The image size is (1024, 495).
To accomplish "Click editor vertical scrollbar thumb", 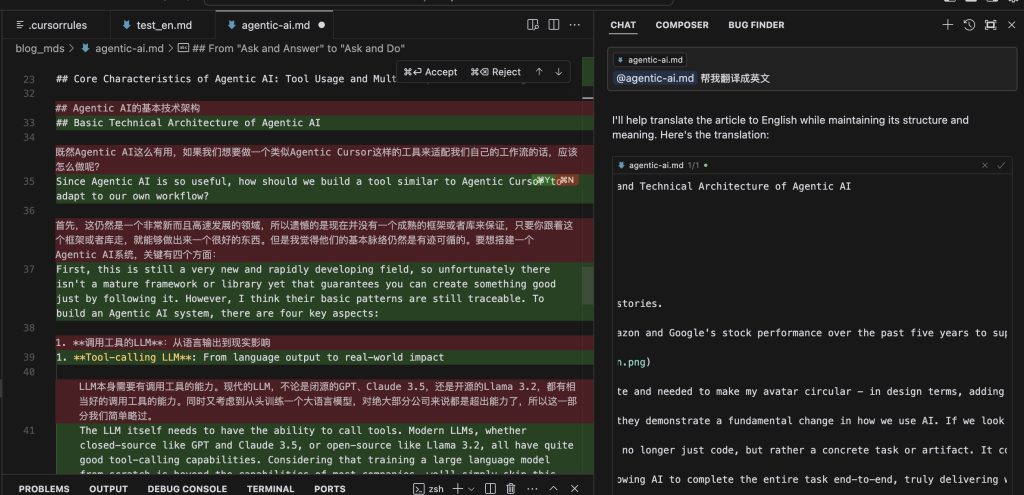I will [x=588, y=284].
